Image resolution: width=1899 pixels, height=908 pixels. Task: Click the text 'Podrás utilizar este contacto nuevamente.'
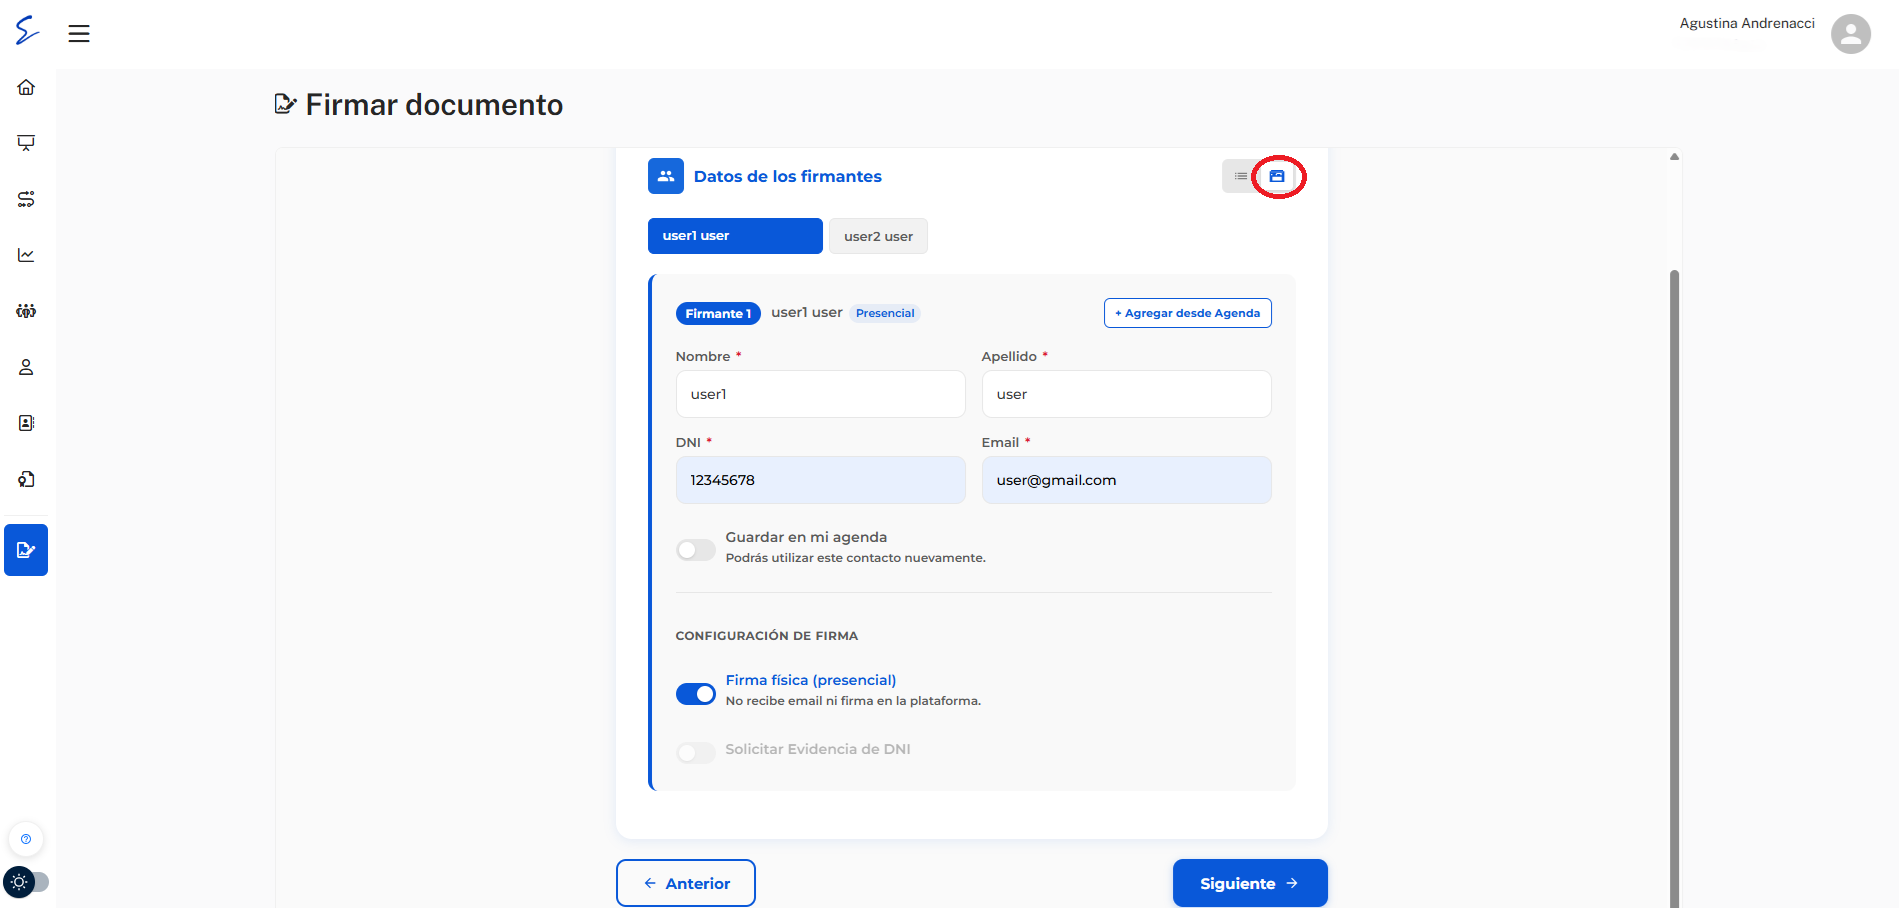[856, 558]
